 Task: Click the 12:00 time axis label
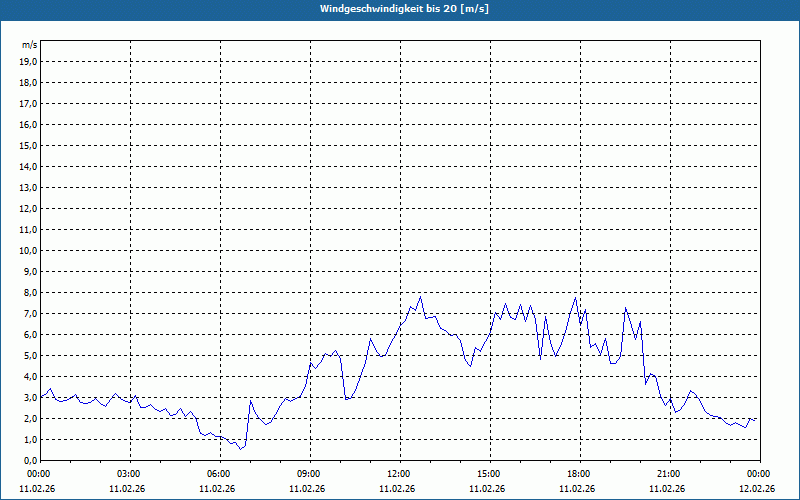pos(399,473)
